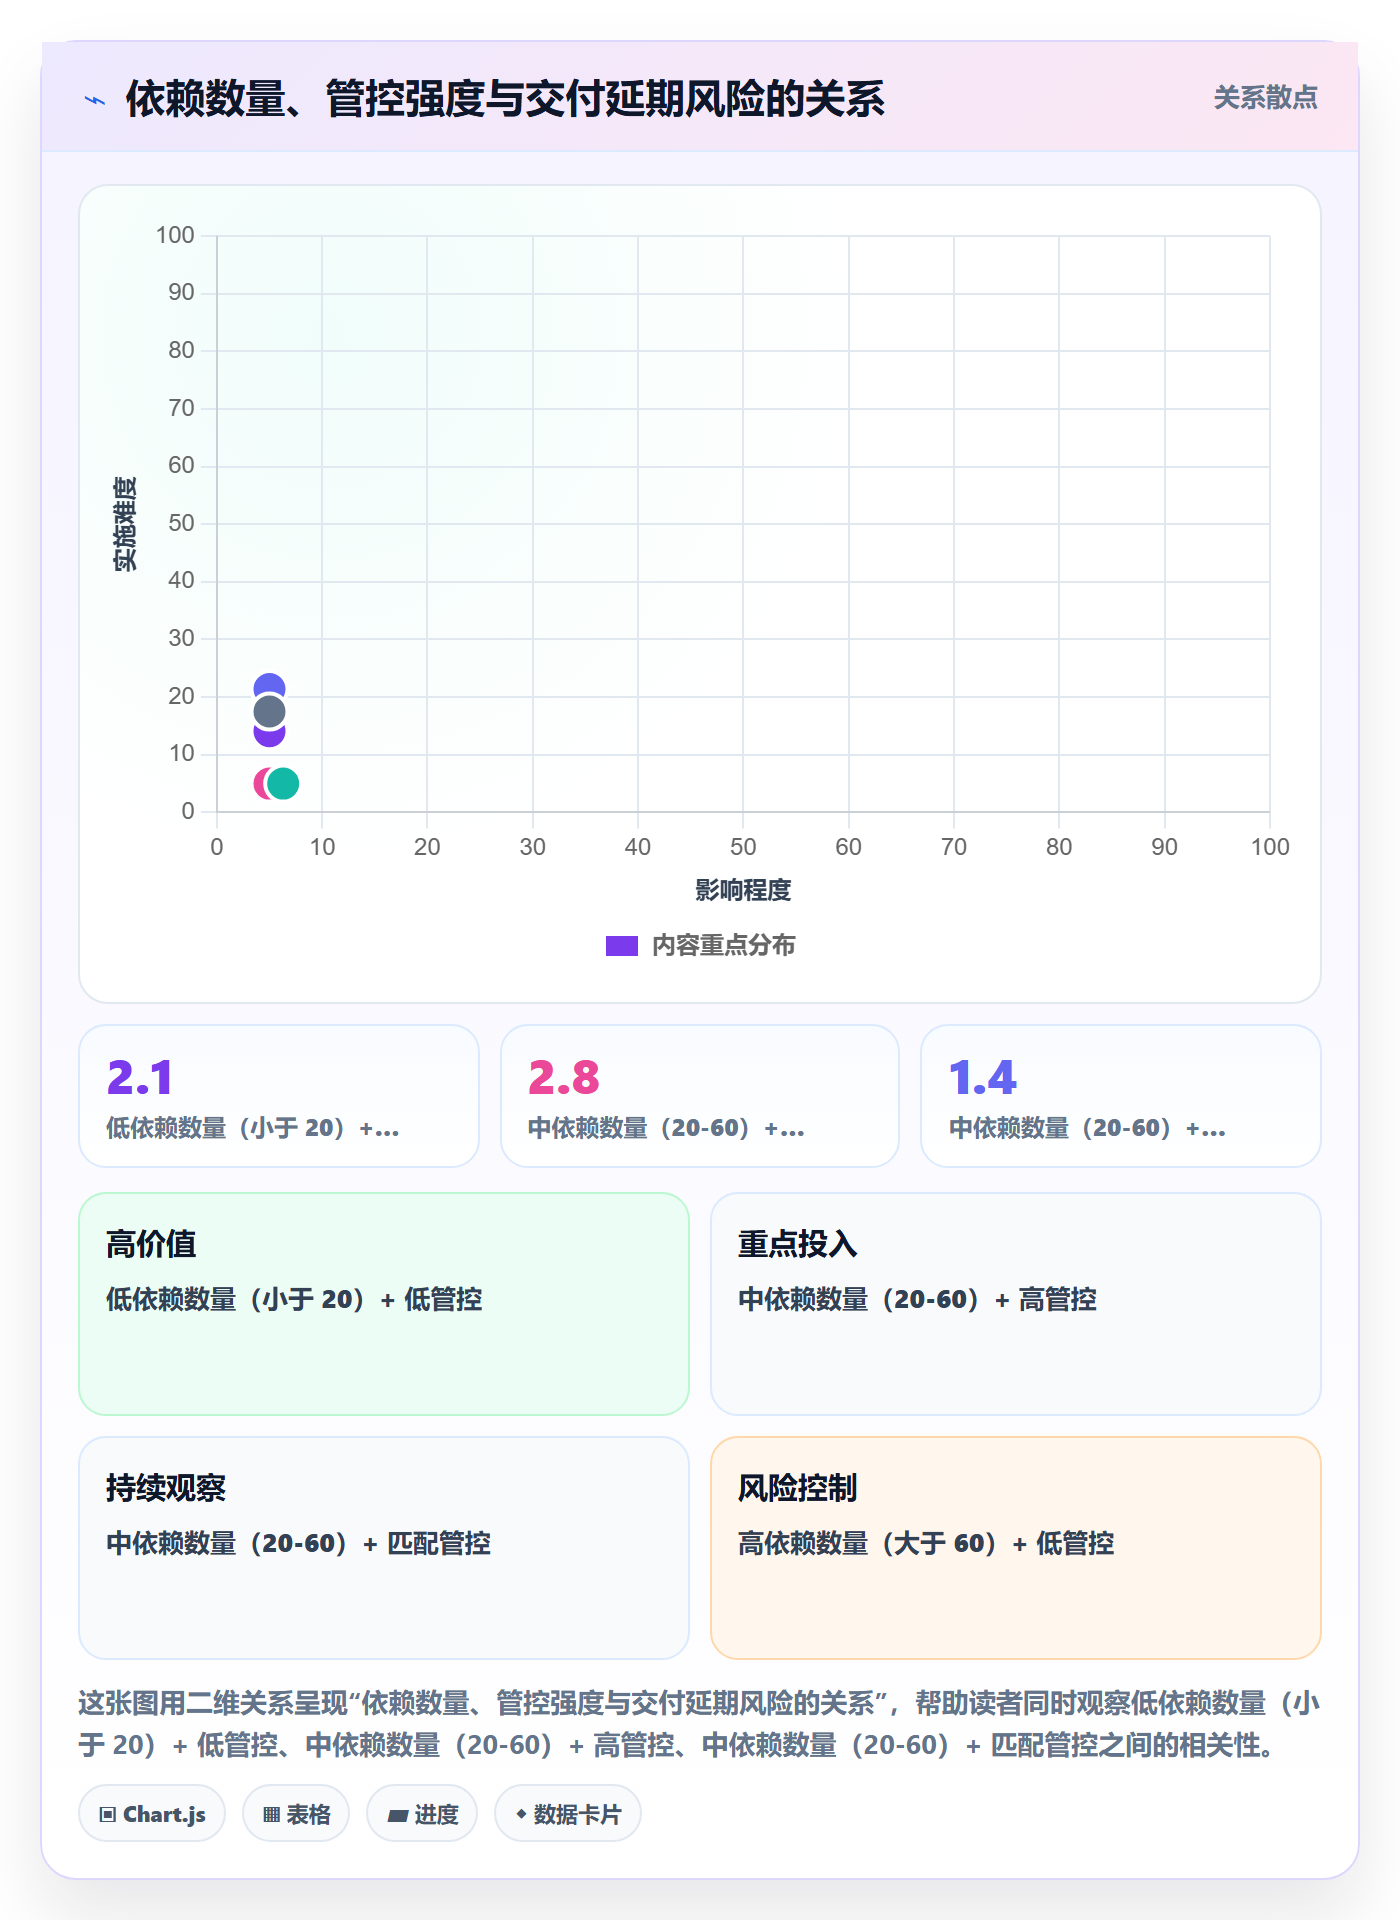Click y-axis tick label 60
Viewport: 1400px width, 1920px height.
(181, 465)
